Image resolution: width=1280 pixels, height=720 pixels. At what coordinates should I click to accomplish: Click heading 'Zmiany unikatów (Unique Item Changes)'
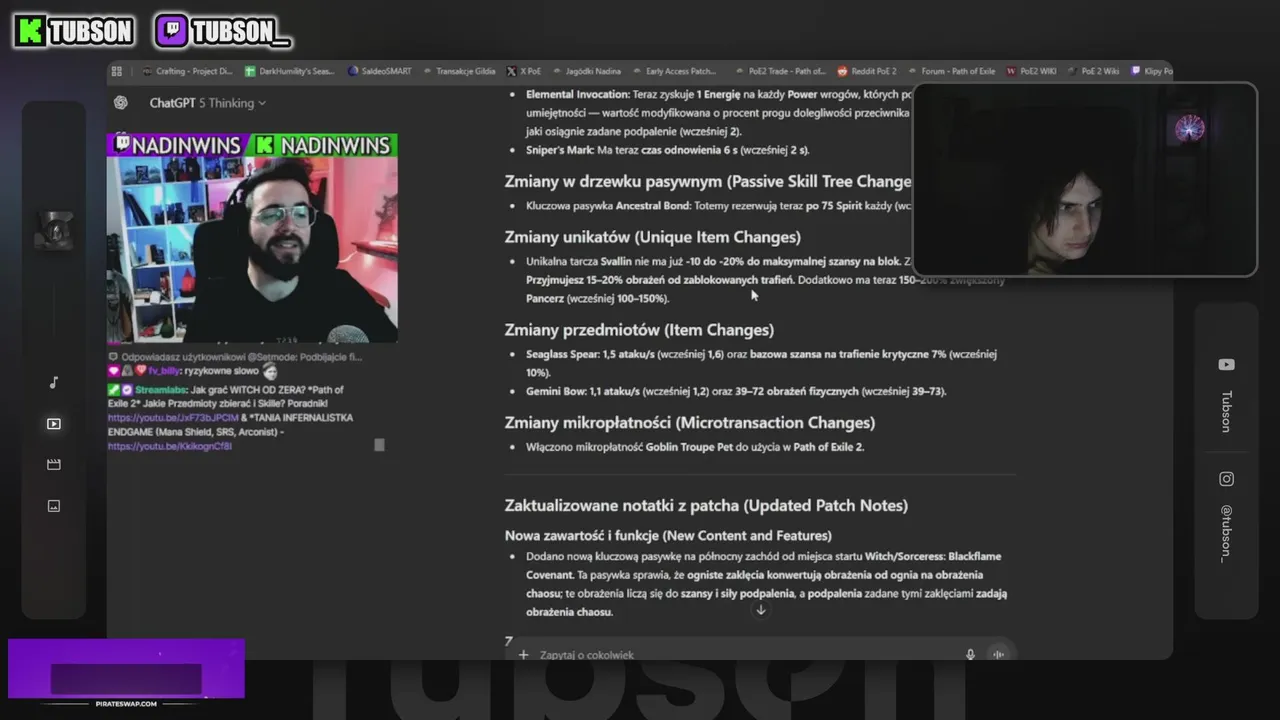click(653, 237)
